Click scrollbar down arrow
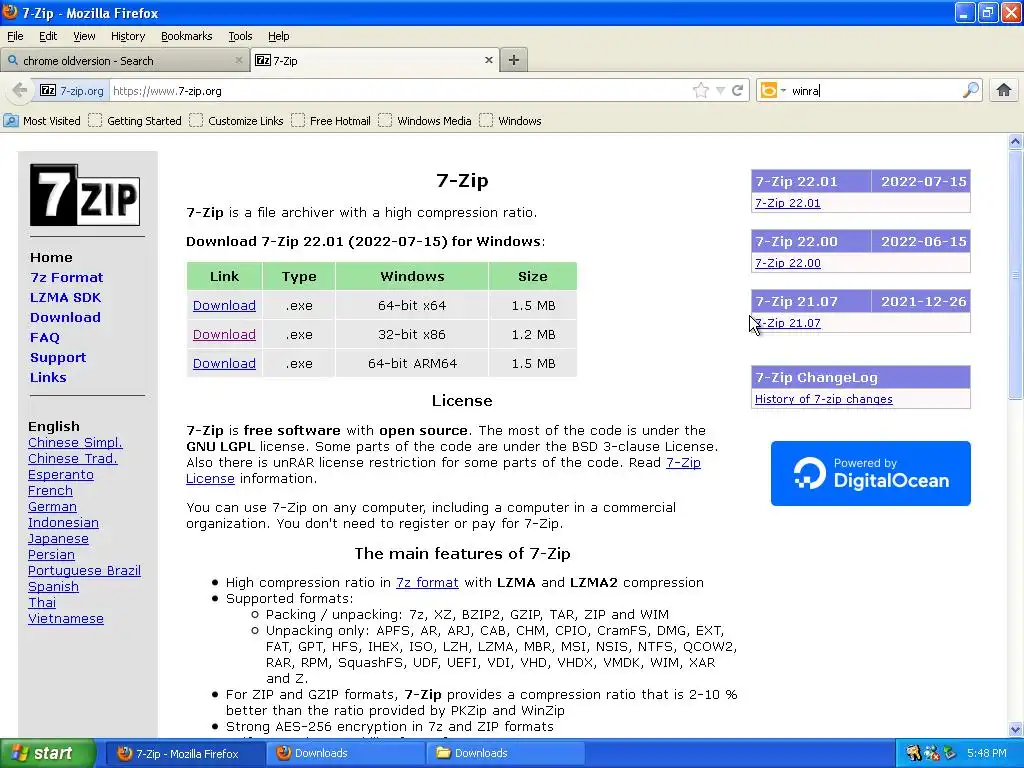This screenshot has width=1024, height=768. [1015, 729]
